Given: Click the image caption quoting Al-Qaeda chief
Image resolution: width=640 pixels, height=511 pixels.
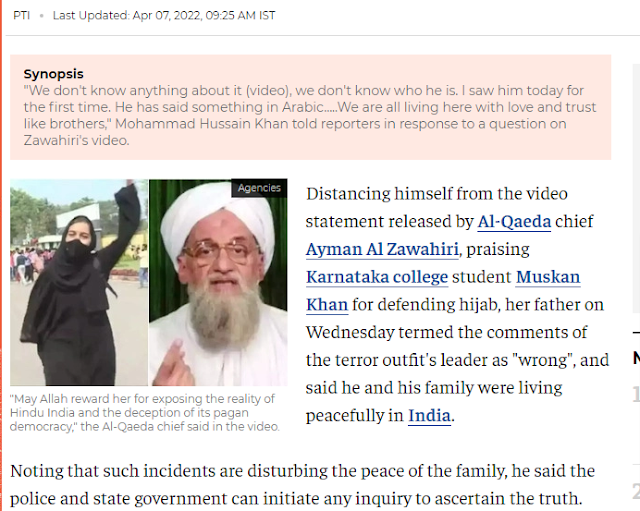Looking at the screenshot, I should coord(145,413).
